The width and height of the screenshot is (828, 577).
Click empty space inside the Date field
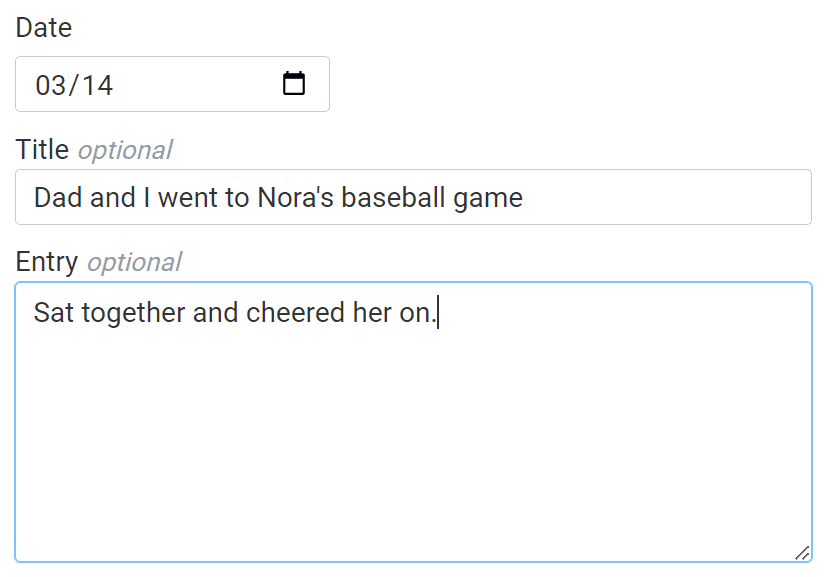(x=200, y=85)
